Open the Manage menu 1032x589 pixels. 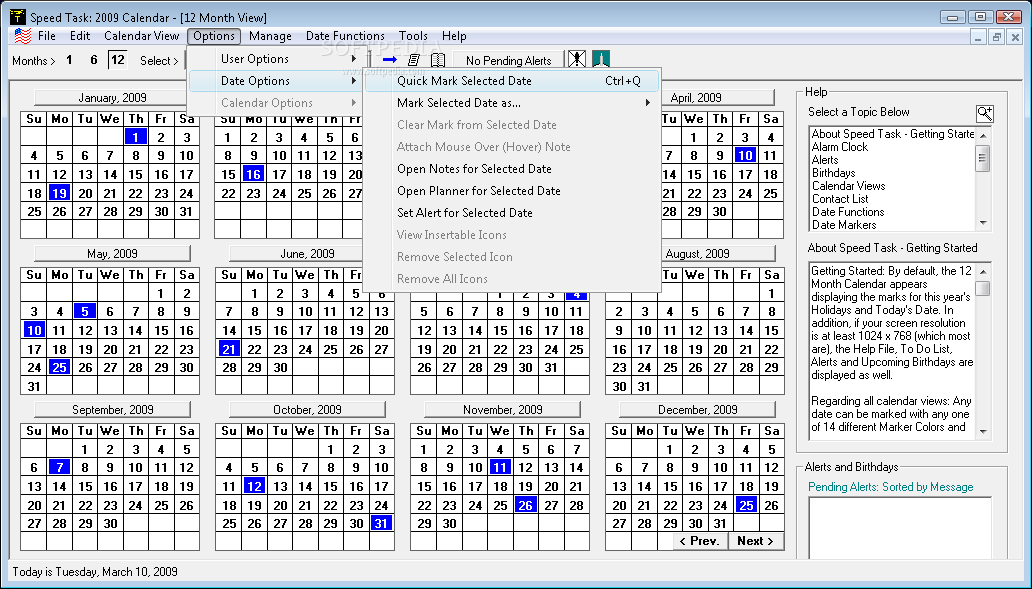[x=270, y=36]
